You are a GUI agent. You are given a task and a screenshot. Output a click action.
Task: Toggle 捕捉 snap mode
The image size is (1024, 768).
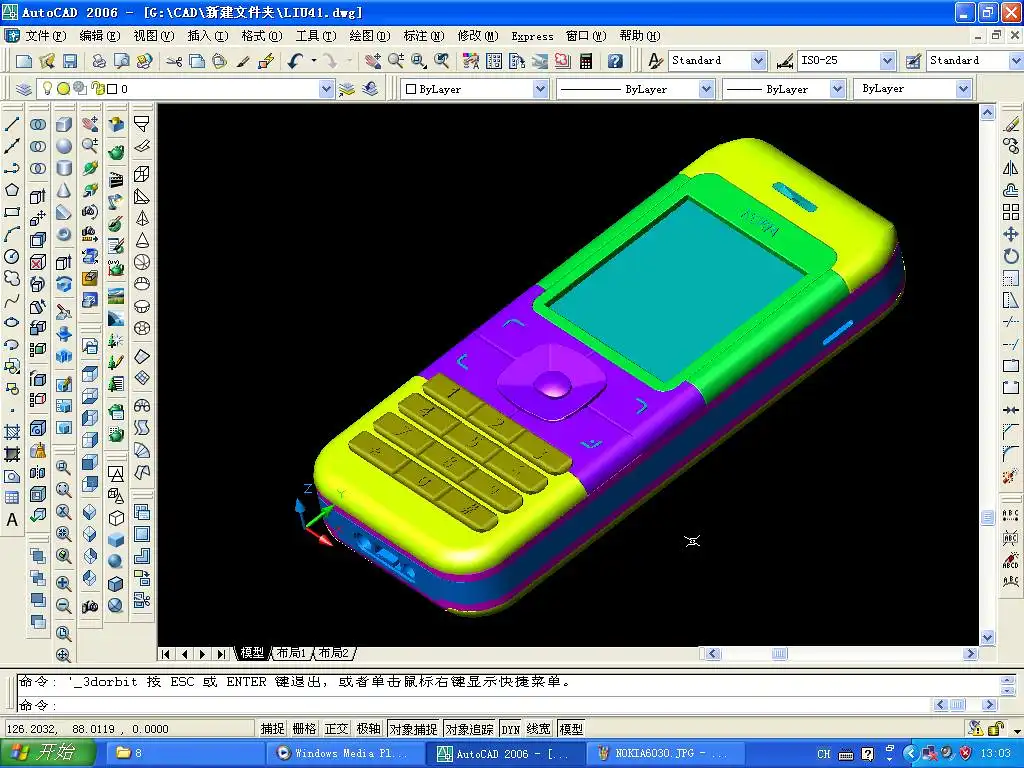(x=272, y=728)
